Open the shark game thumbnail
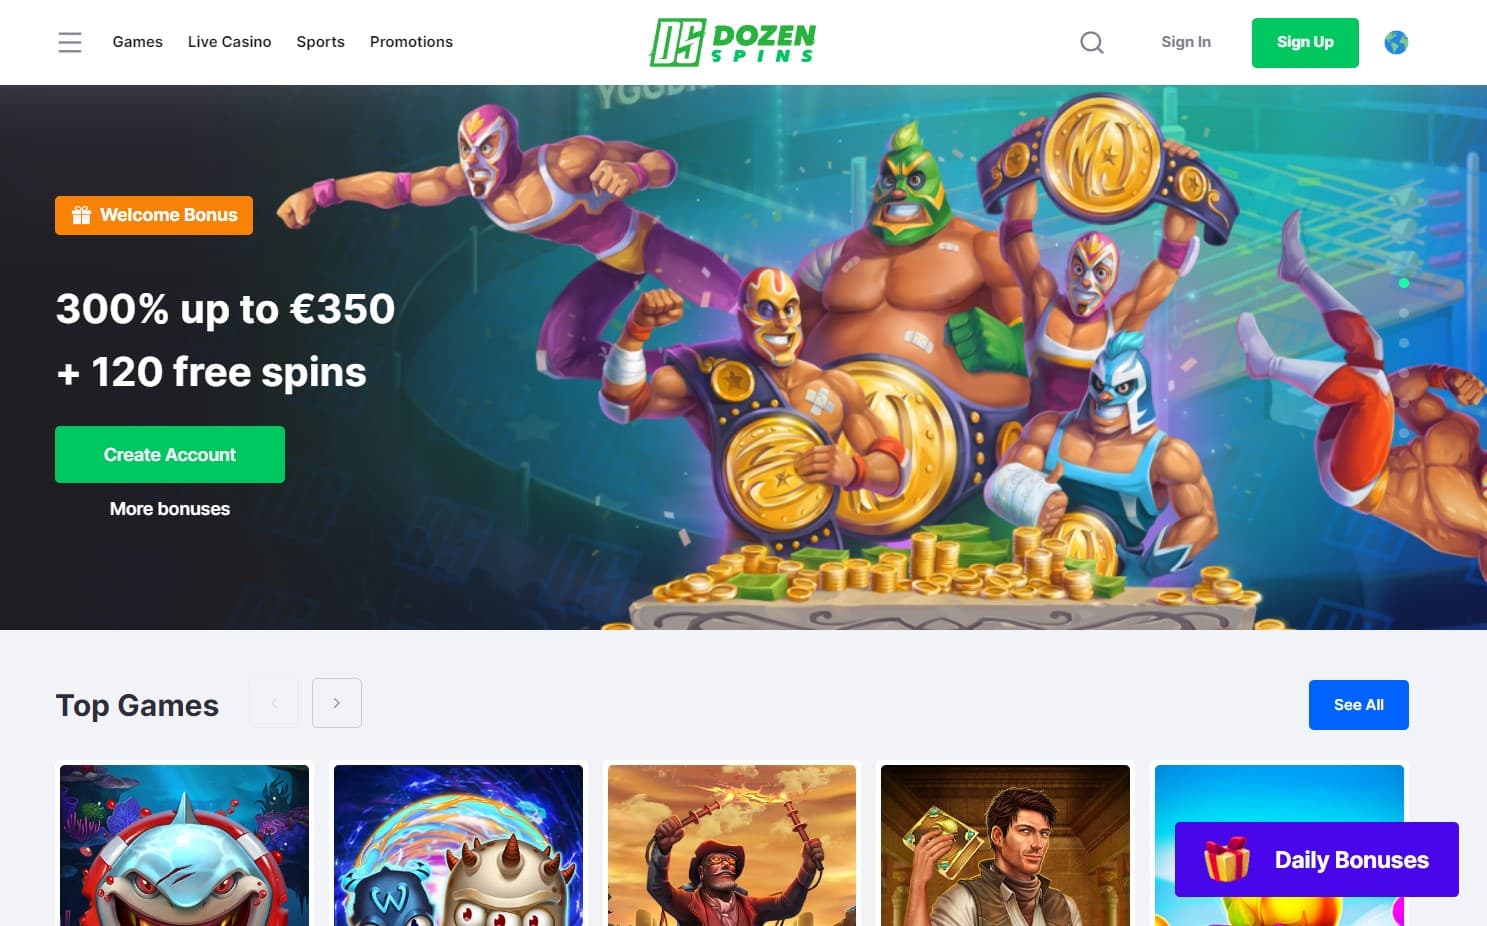 (185, 845)
